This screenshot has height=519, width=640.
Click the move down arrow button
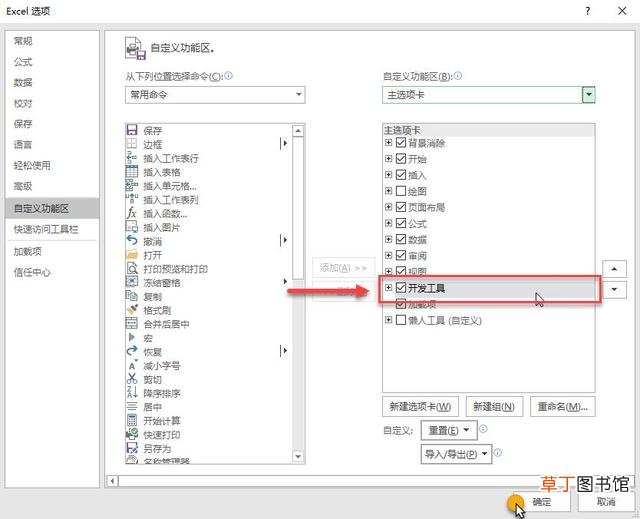click(614, 289)
